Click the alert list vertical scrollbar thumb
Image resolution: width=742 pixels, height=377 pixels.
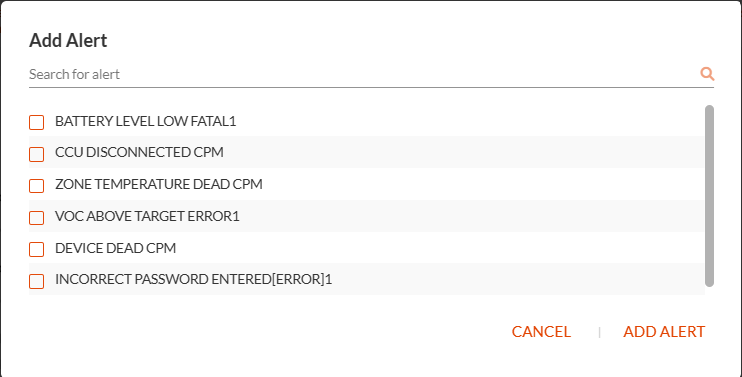(x=709, y=196)
